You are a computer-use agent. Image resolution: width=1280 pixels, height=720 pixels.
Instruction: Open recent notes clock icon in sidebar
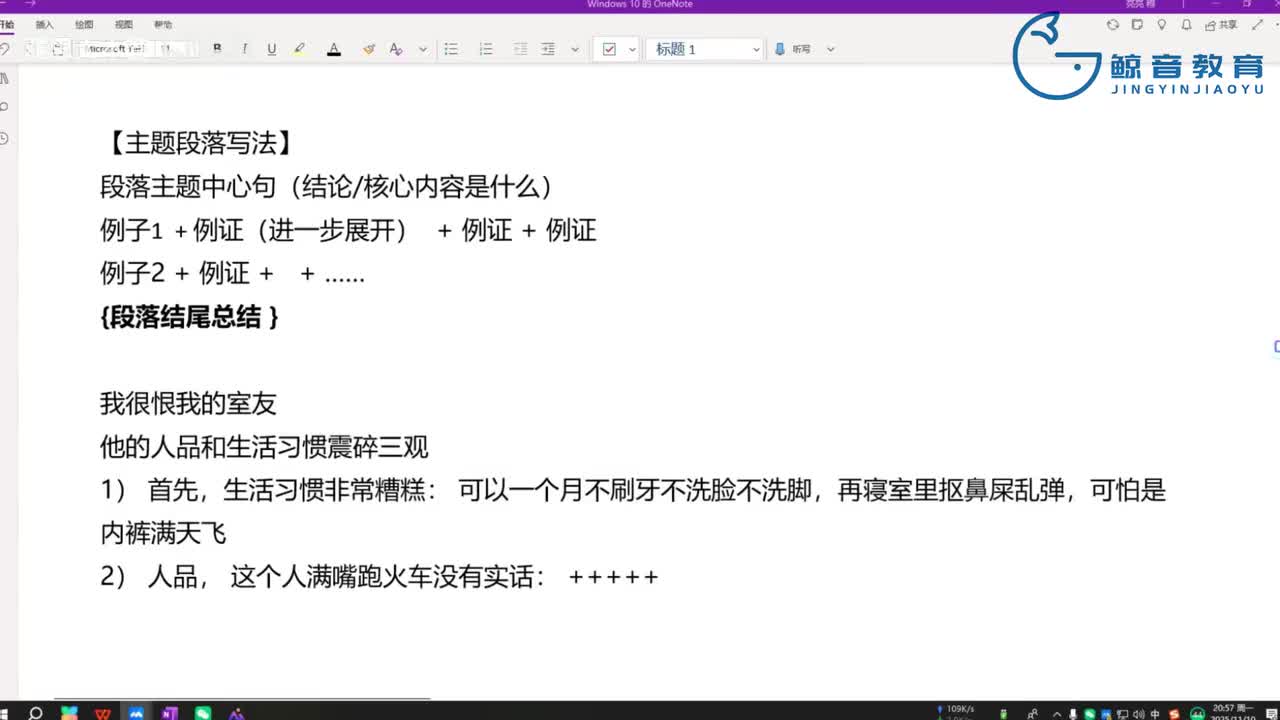point(5,138)
